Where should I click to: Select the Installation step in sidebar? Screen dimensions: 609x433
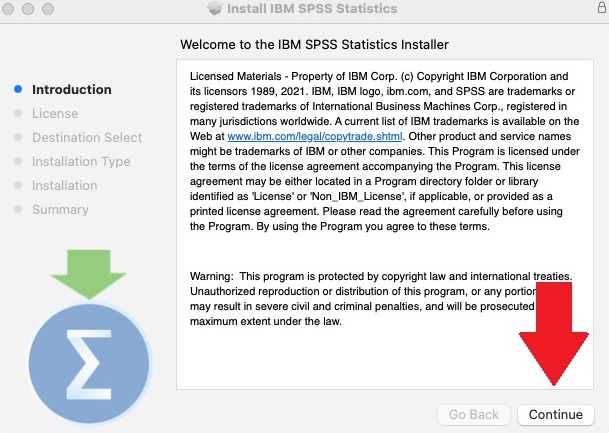(64, 185)
